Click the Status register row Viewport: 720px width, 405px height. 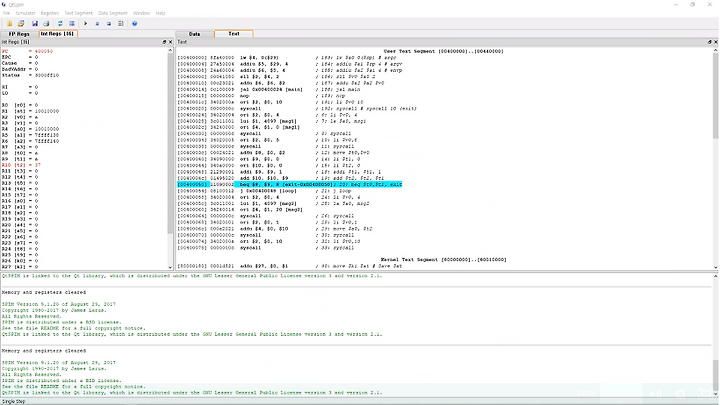(30, 75)
